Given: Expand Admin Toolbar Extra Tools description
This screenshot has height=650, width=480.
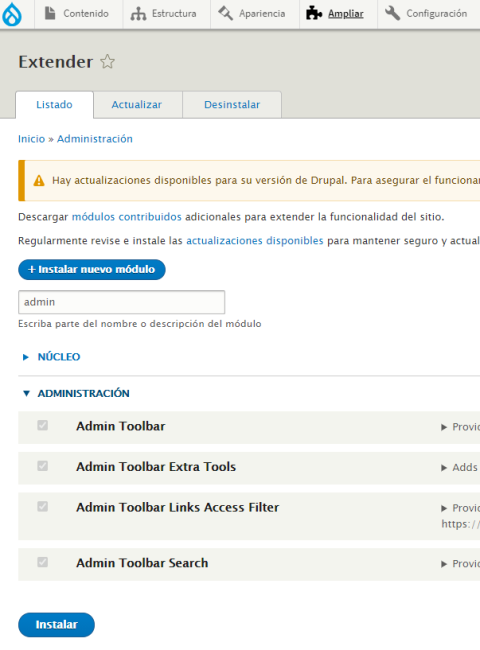Looking at the screenshot, I should 460,468.
